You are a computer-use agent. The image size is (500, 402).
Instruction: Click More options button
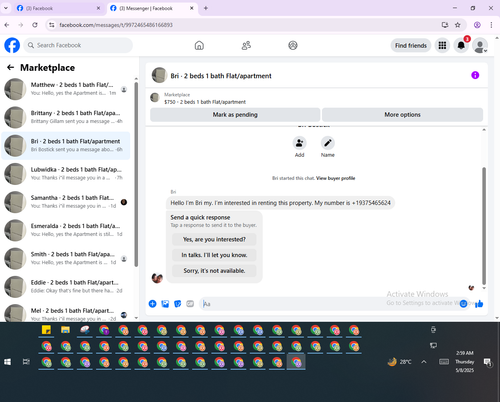[x=402, y=115]
